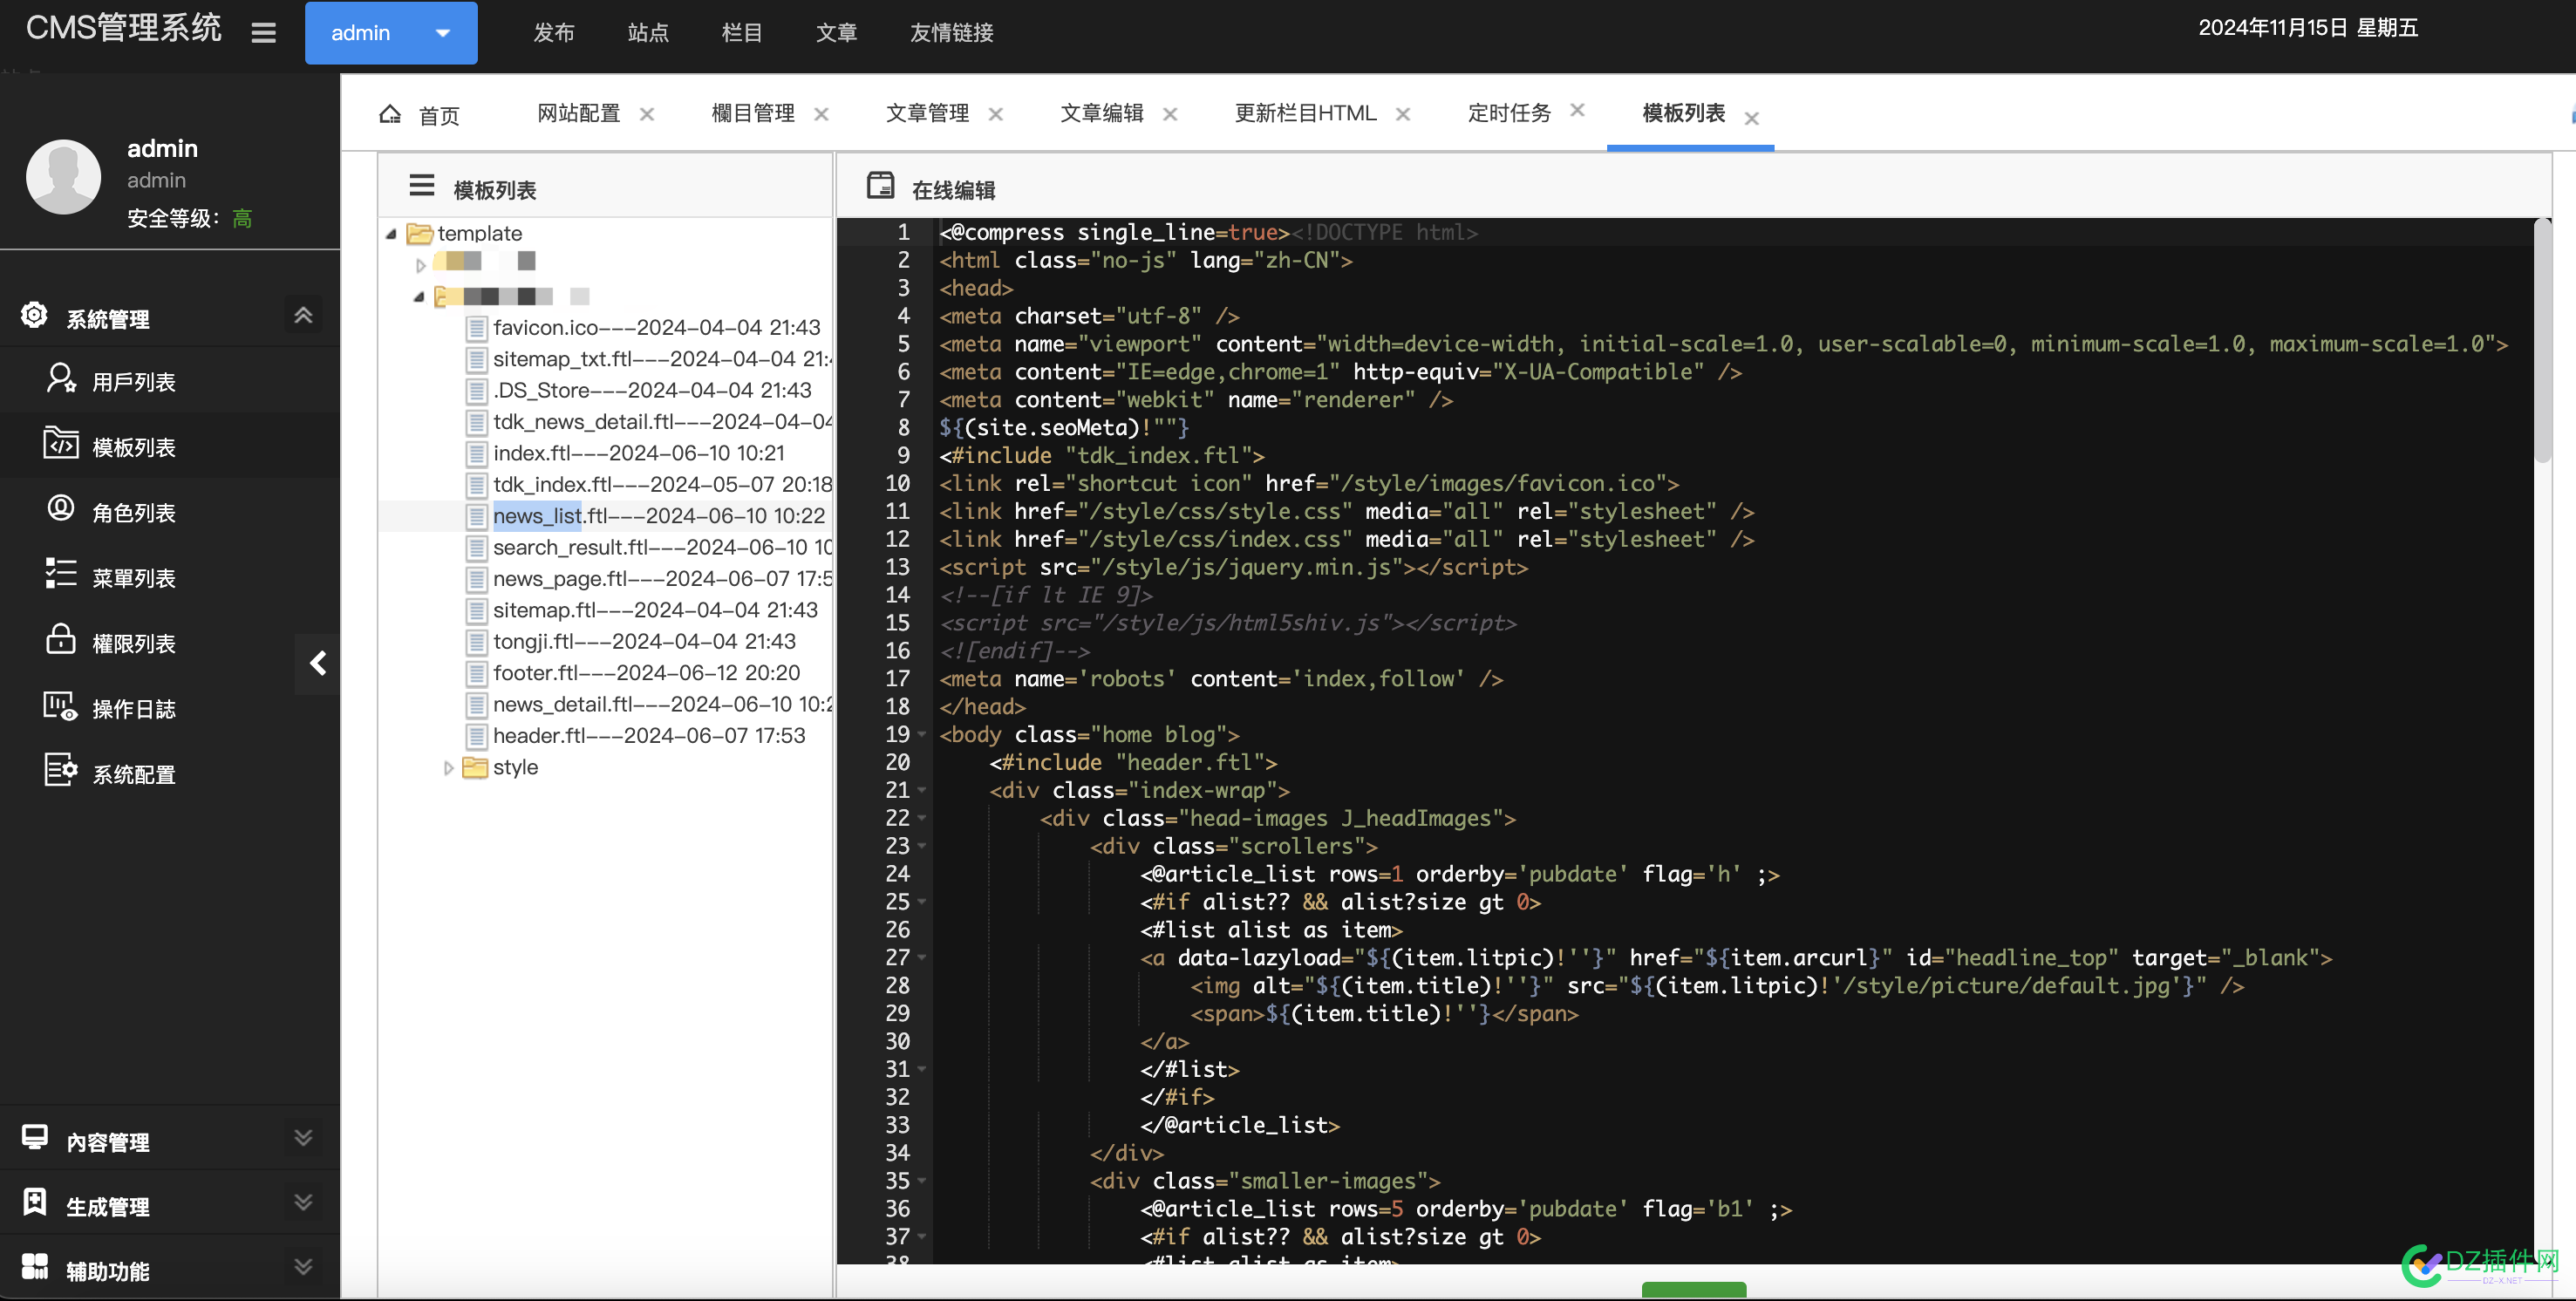
Task: Click the 模板列表 code-folder sidebar icon
Action: tap(61, 442)
